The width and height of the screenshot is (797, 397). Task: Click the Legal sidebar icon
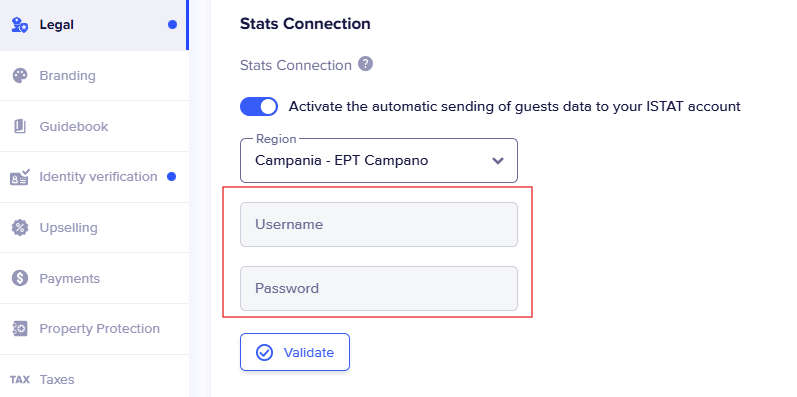[x=20, y=25]
